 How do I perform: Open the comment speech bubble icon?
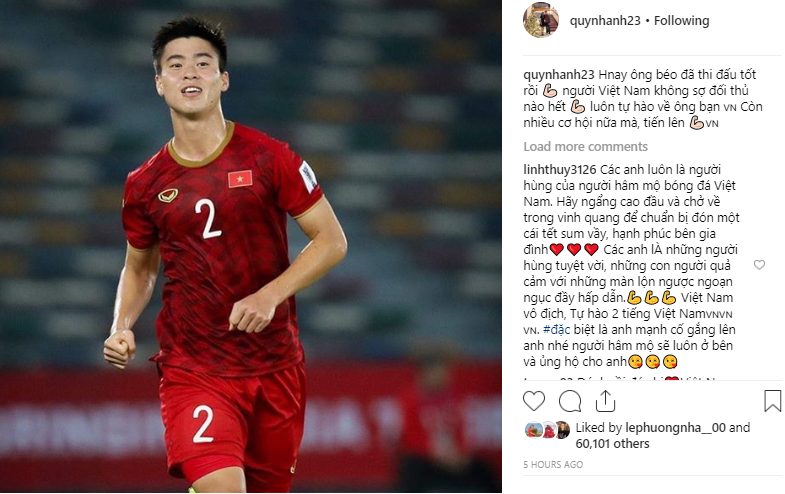(570, 401)
